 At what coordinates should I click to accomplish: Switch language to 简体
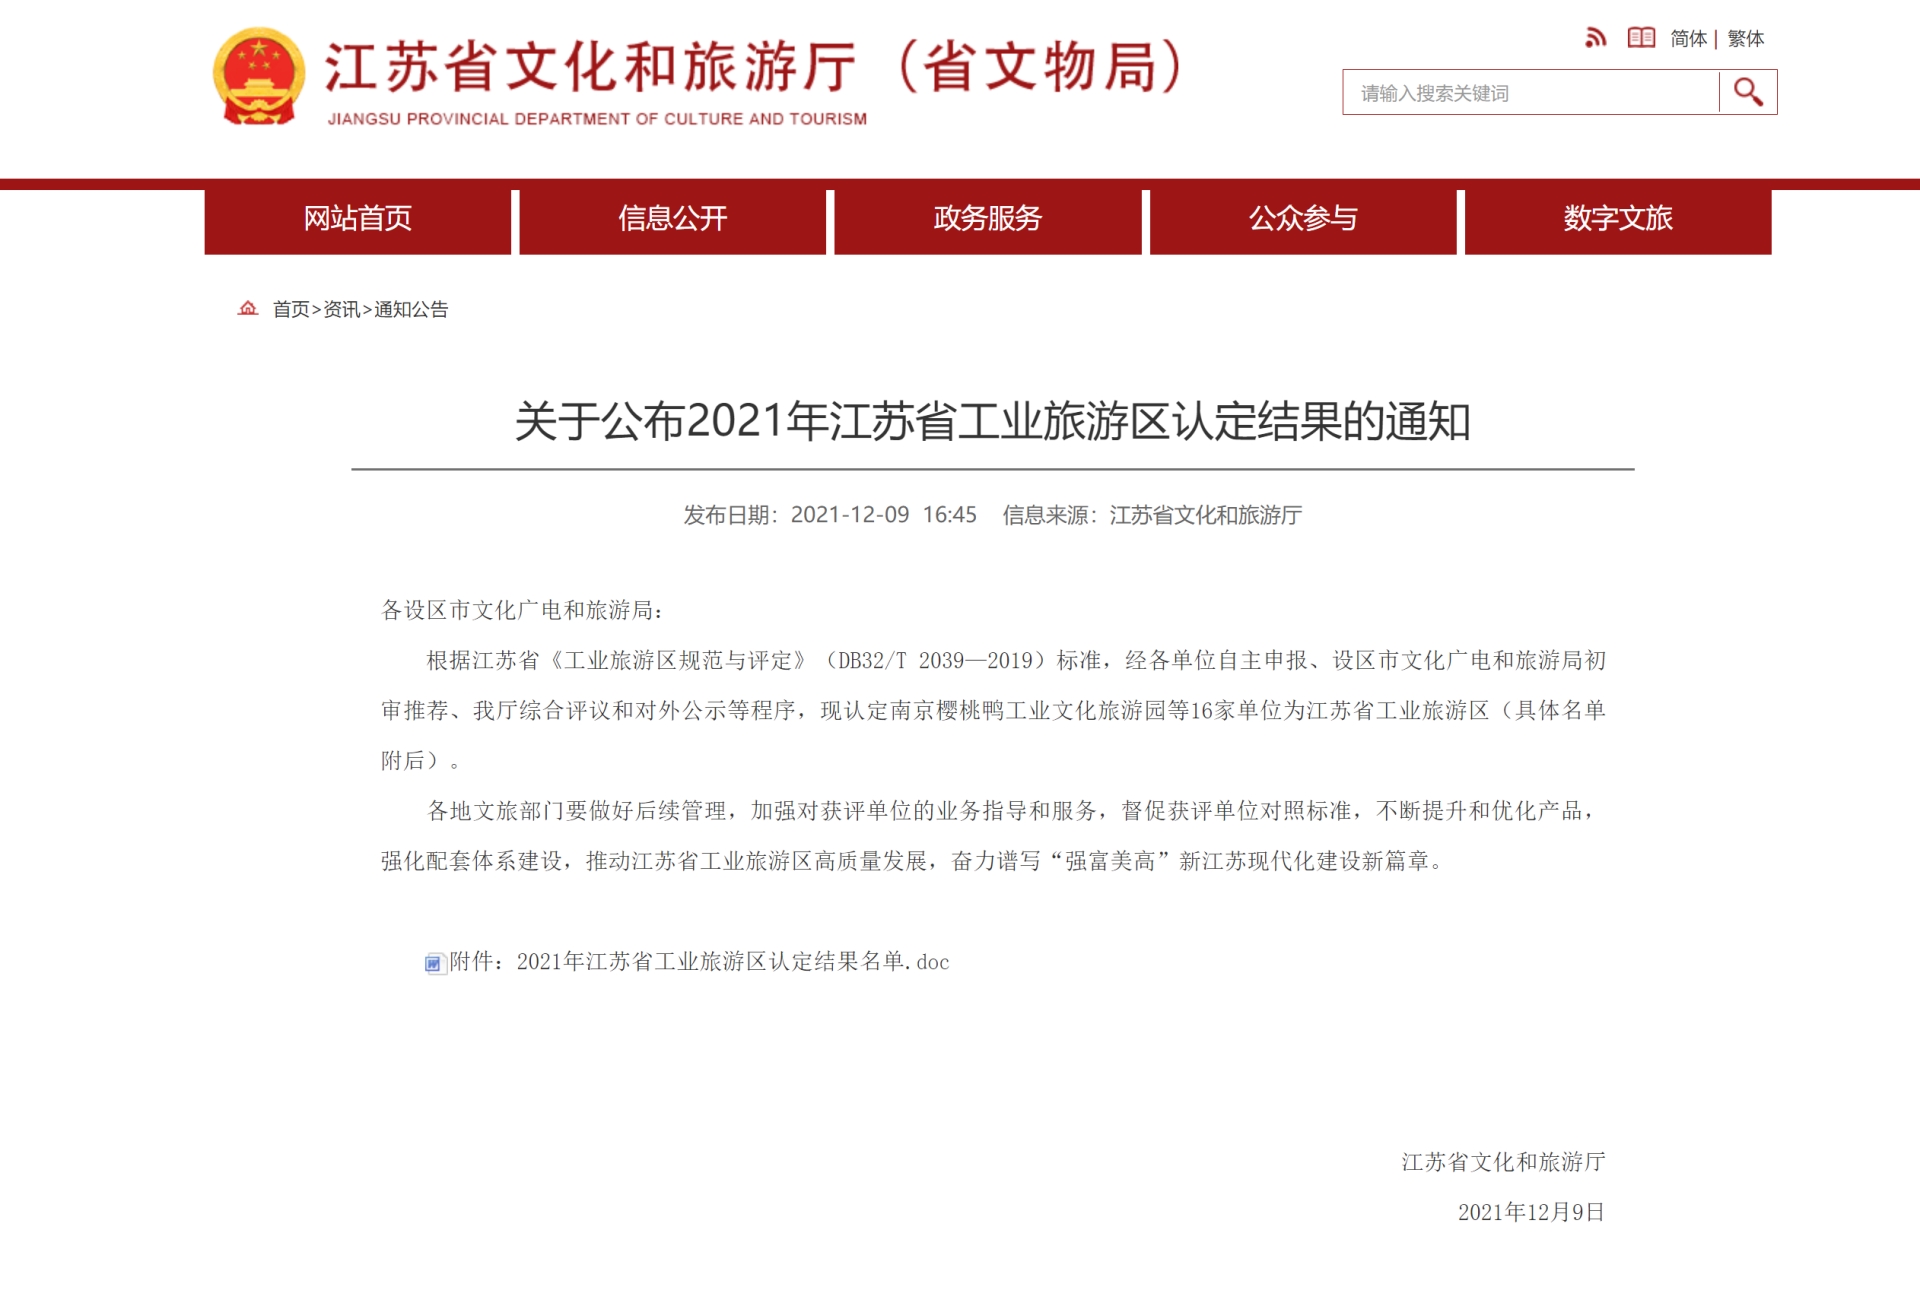click(x=1688, y=39)
